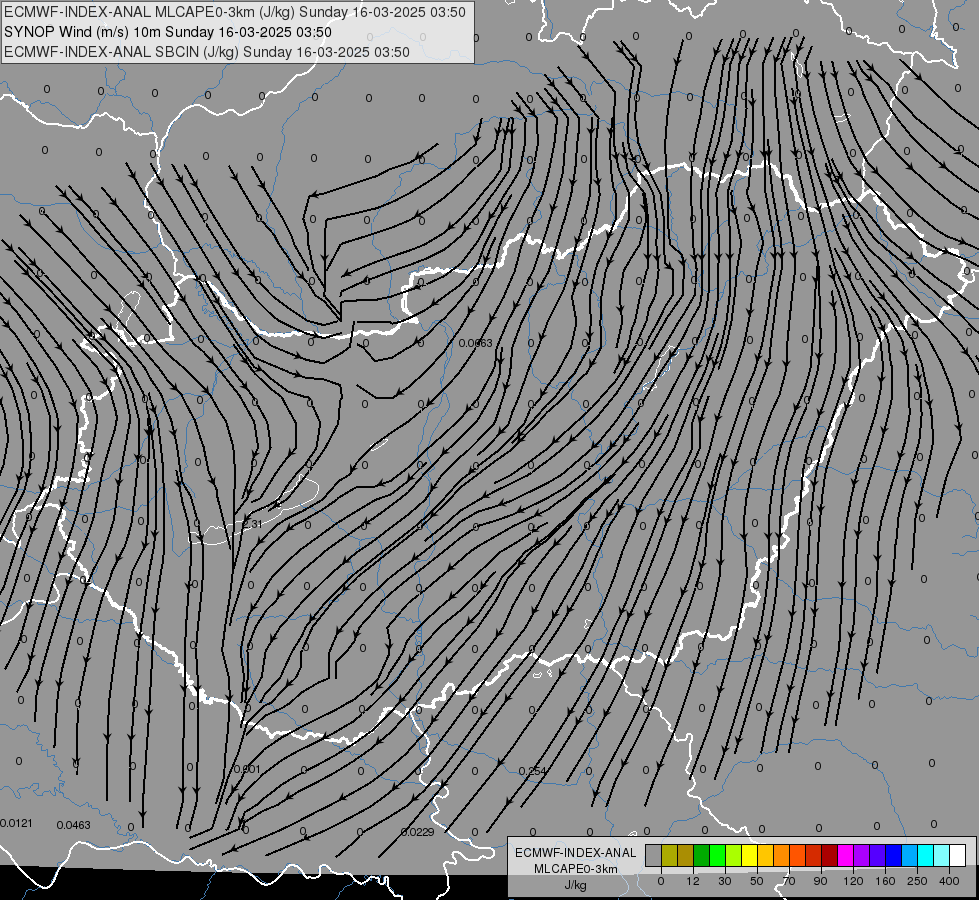Click the 0.001 value on the map

247,769
